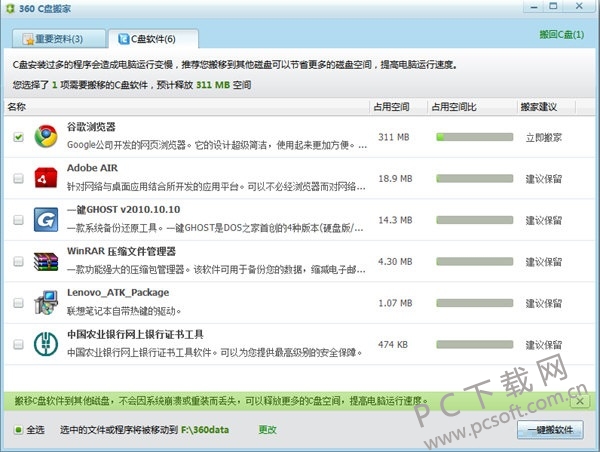
Task: Click the 一键GHOST blue G icon
Action: [46, 220]
